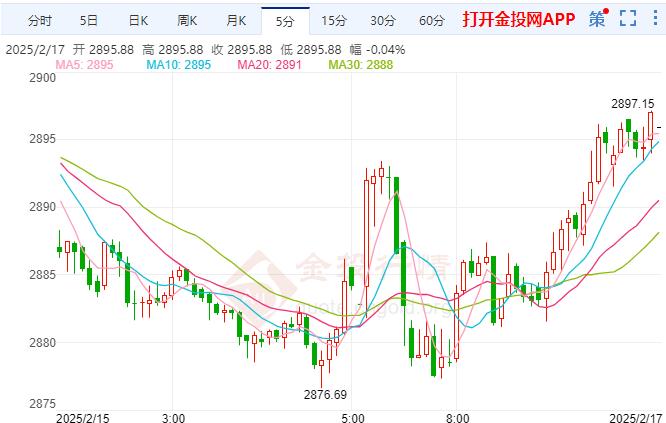Switch to the 月K tab

[236, 20]
